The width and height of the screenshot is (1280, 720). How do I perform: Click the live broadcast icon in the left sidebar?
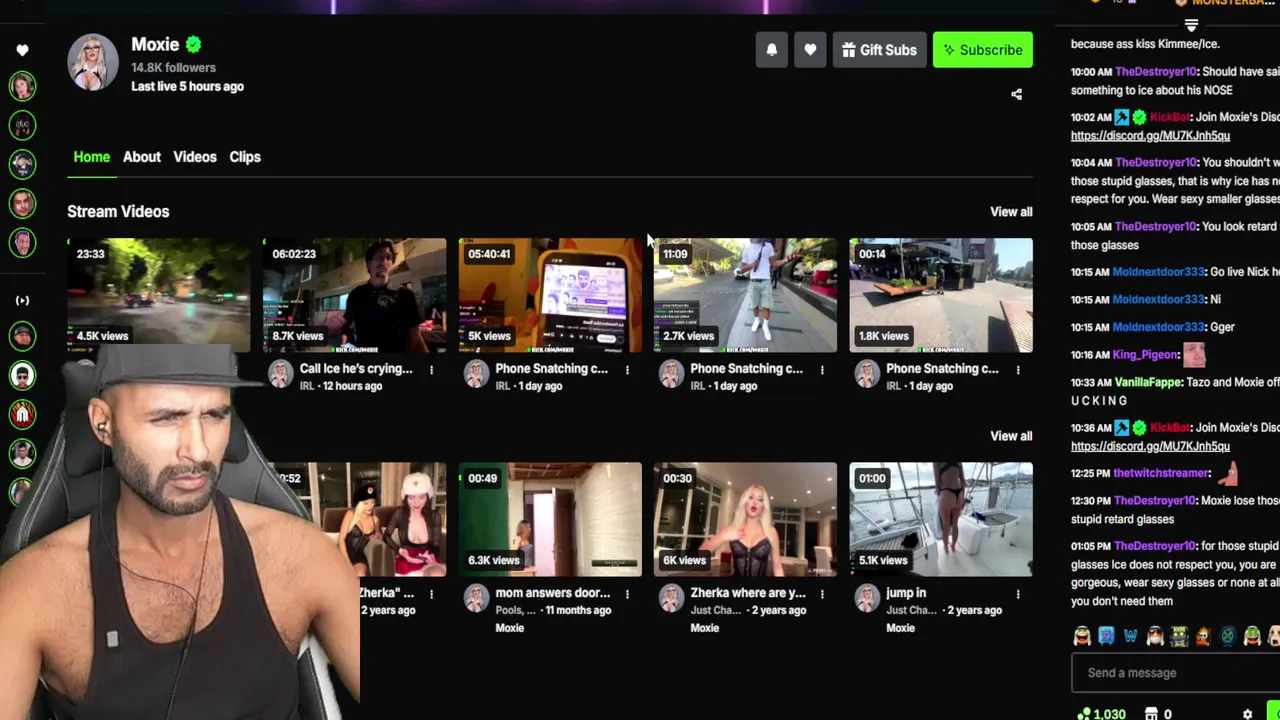(22, 300)
